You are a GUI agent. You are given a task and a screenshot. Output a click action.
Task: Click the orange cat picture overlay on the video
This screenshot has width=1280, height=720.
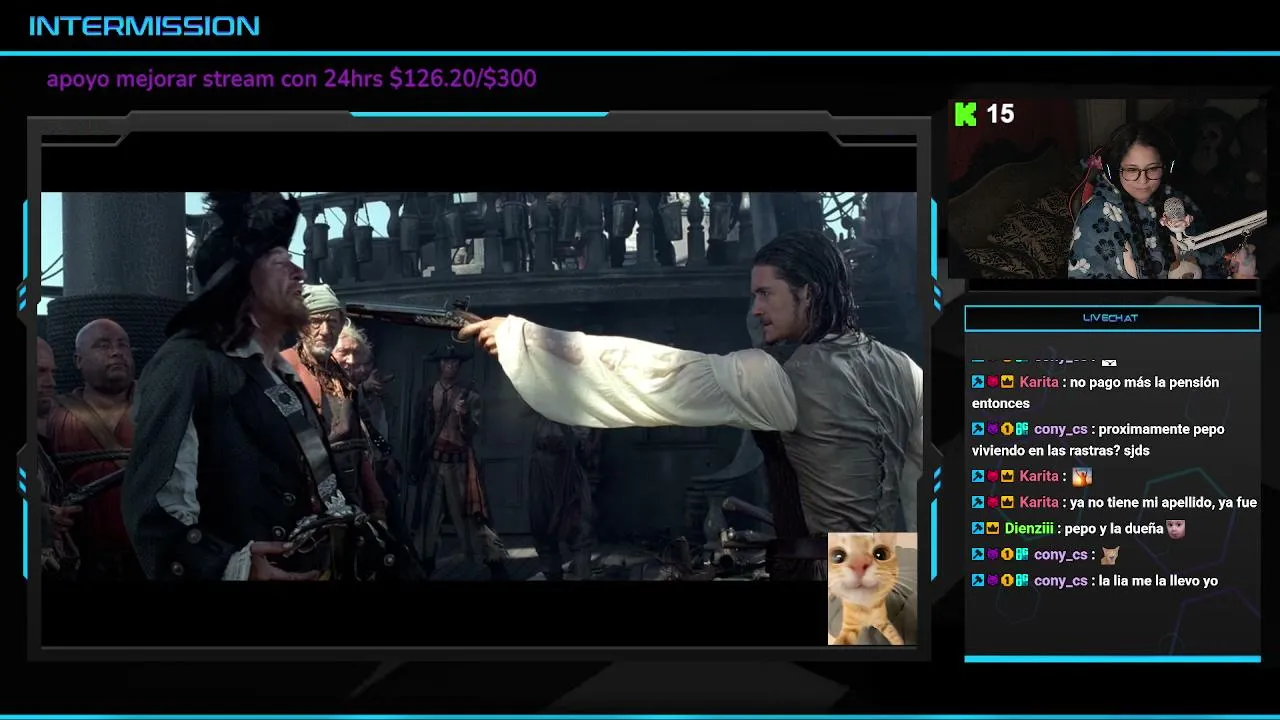[872, 588]
